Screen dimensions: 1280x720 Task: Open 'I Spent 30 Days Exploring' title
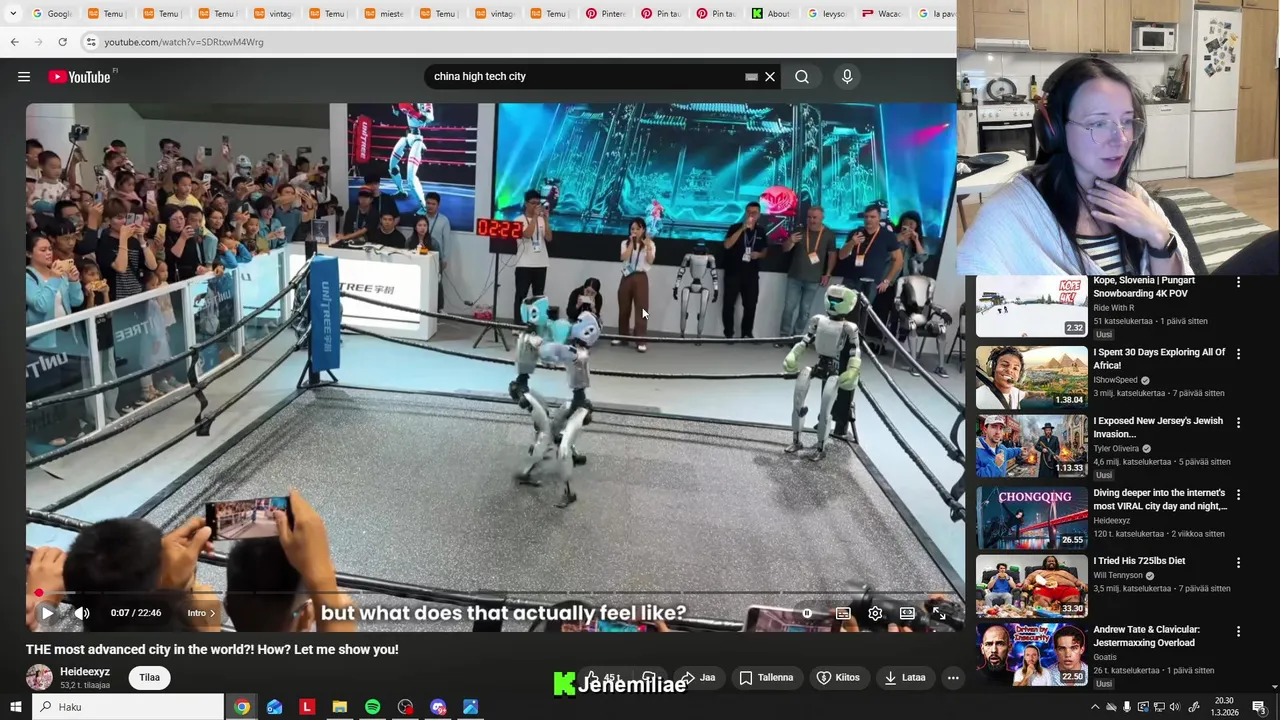click(1158, 359)
